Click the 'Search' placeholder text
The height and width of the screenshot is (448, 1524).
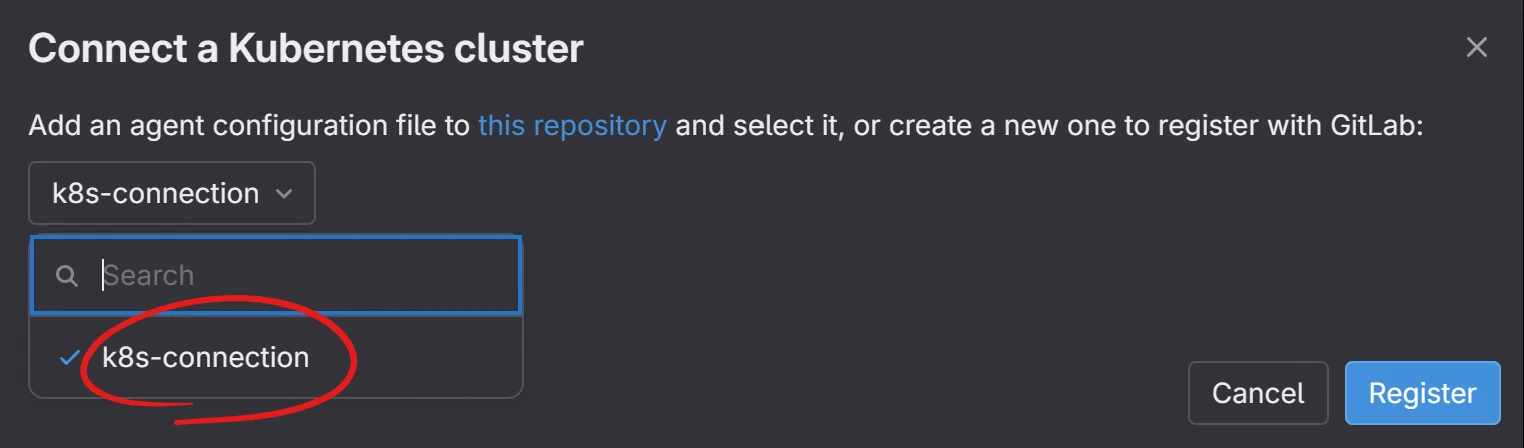pos(150,276)
